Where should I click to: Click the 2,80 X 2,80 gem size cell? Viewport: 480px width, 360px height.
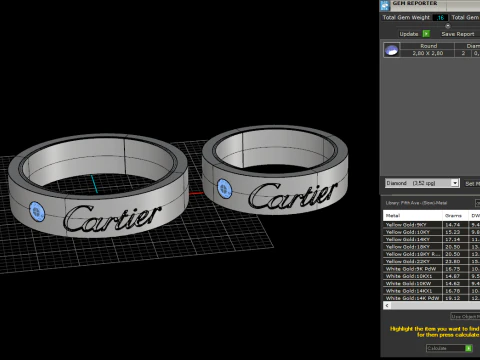tap(428, 53)
